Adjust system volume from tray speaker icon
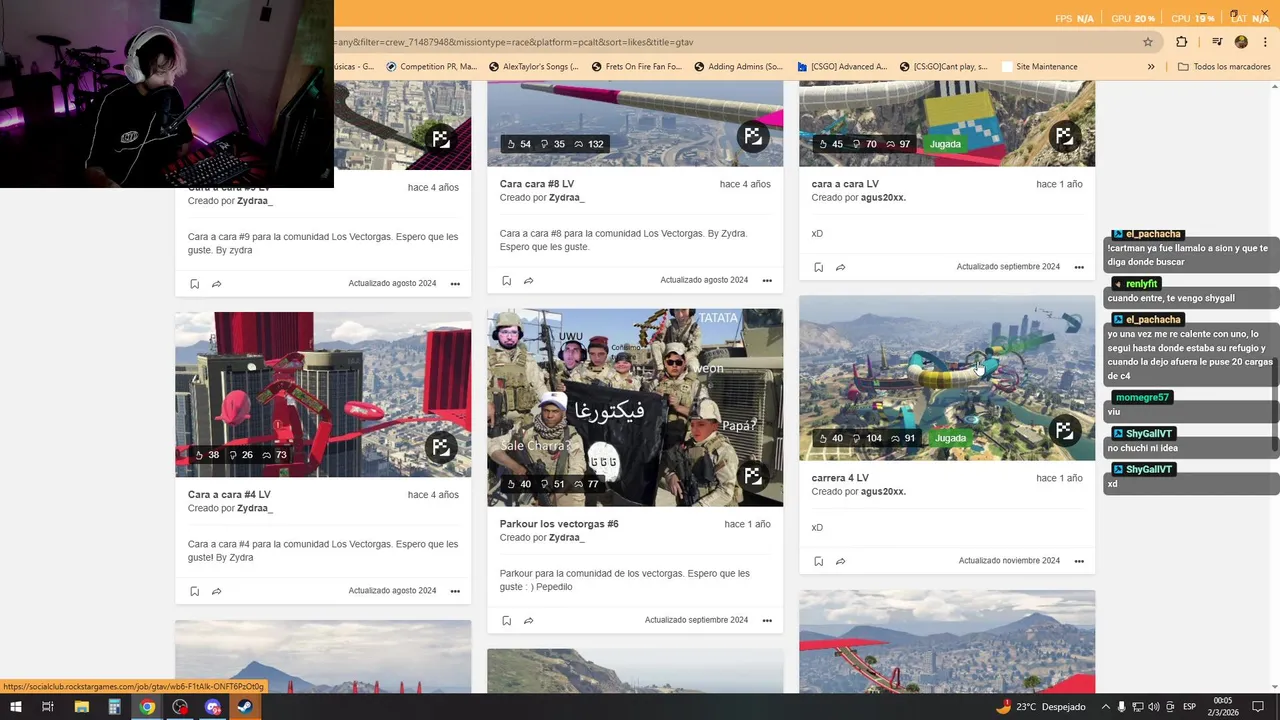 tap(1155, 707)
